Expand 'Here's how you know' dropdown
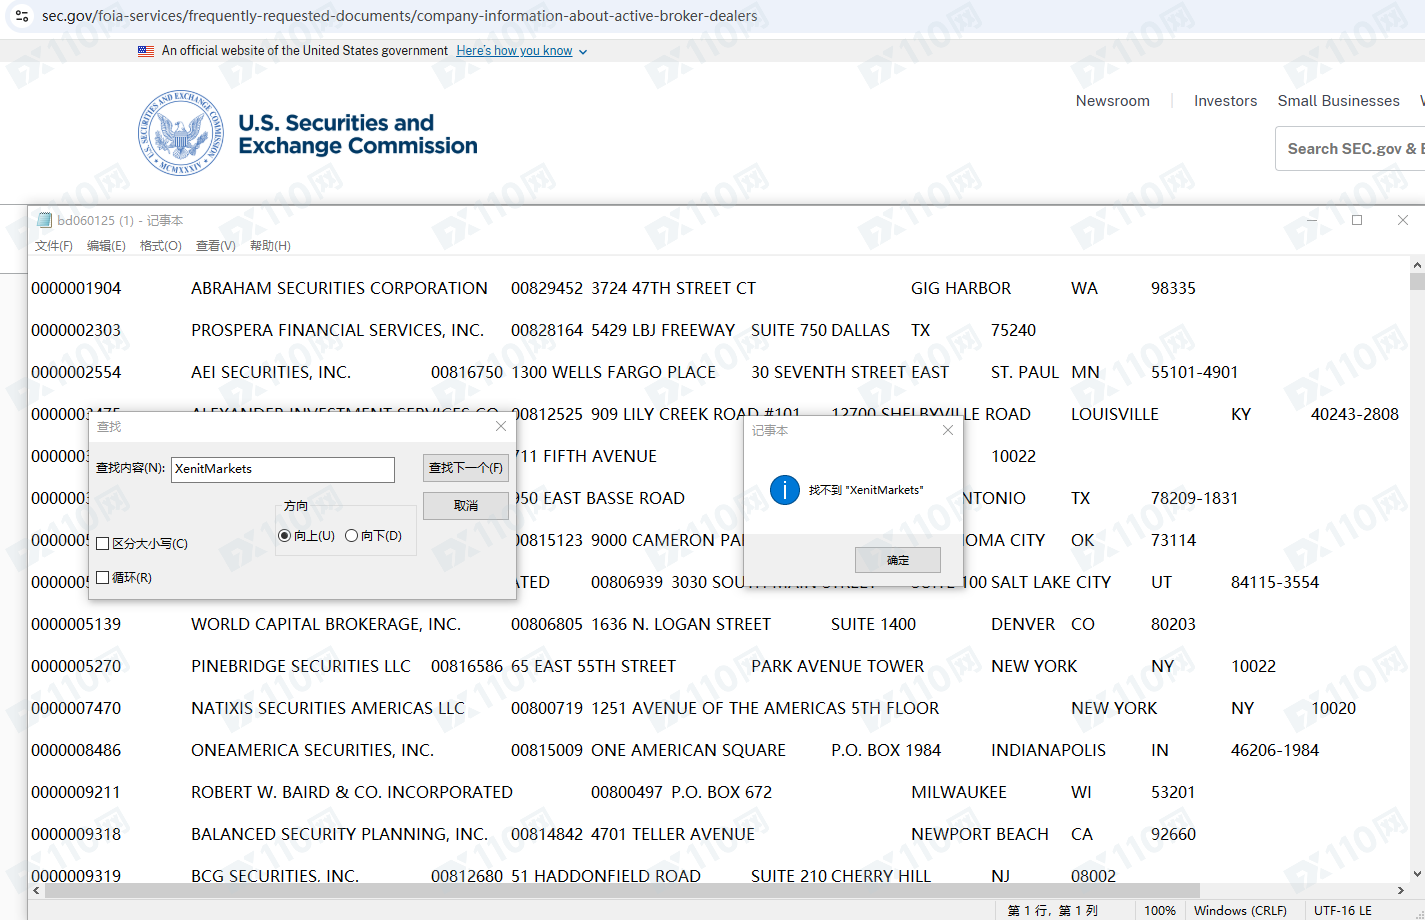 click(x=522, y=51)
